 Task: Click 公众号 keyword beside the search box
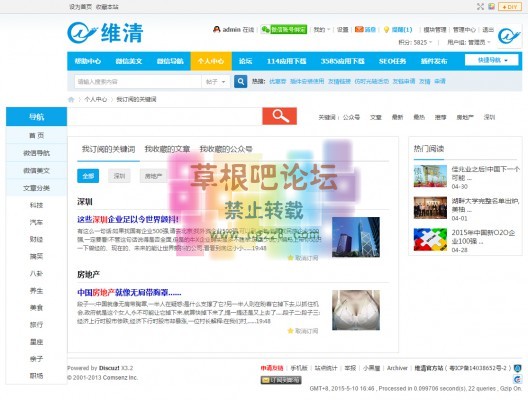[x=351, y=117]
